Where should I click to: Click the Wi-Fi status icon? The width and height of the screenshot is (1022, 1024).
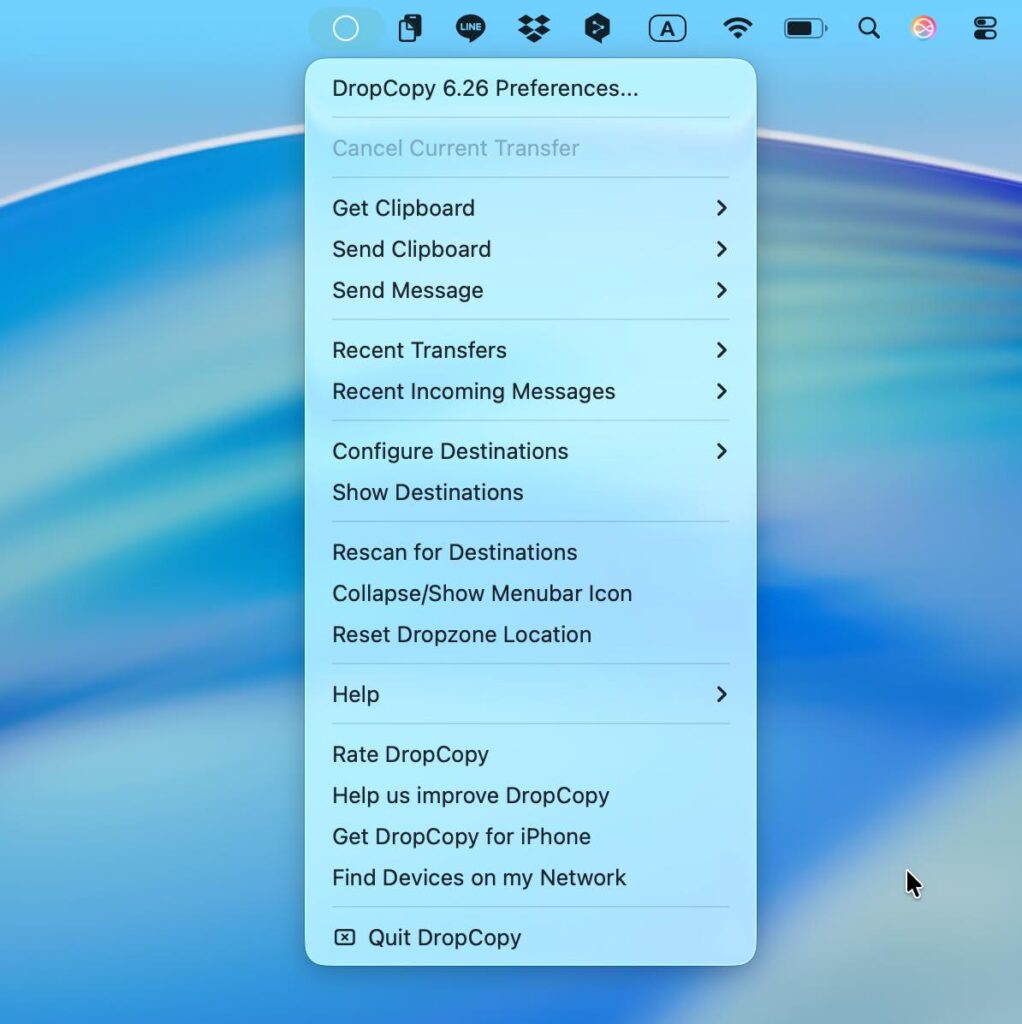click(737, 28)
